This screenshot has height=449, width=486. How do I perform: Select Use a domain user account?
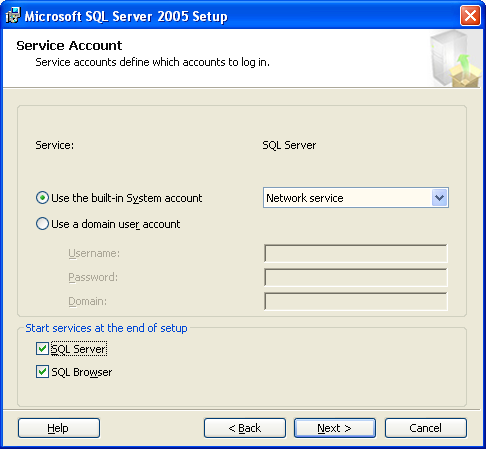tap(42, 224)
